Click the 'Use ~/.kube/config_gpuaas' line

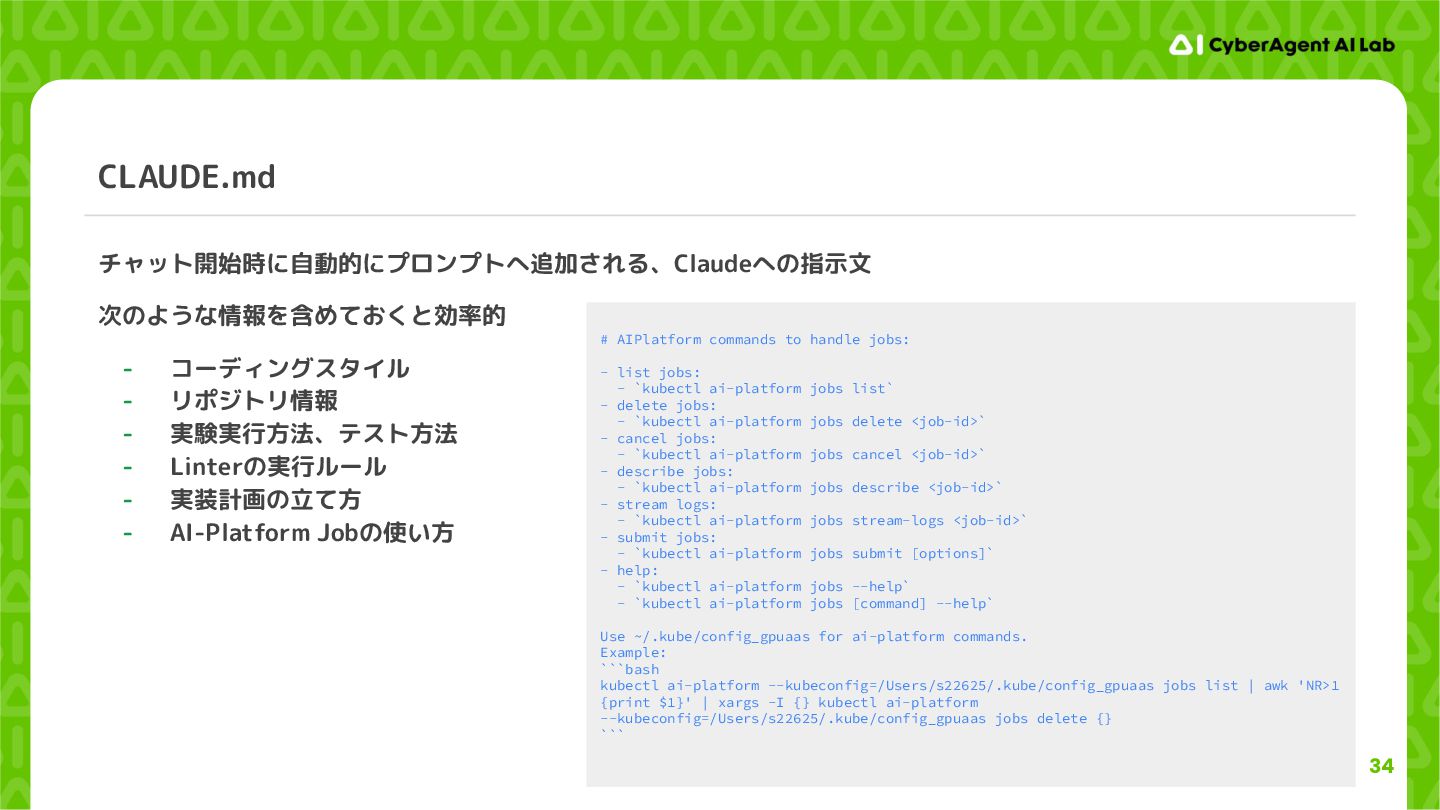pos(813,637)
